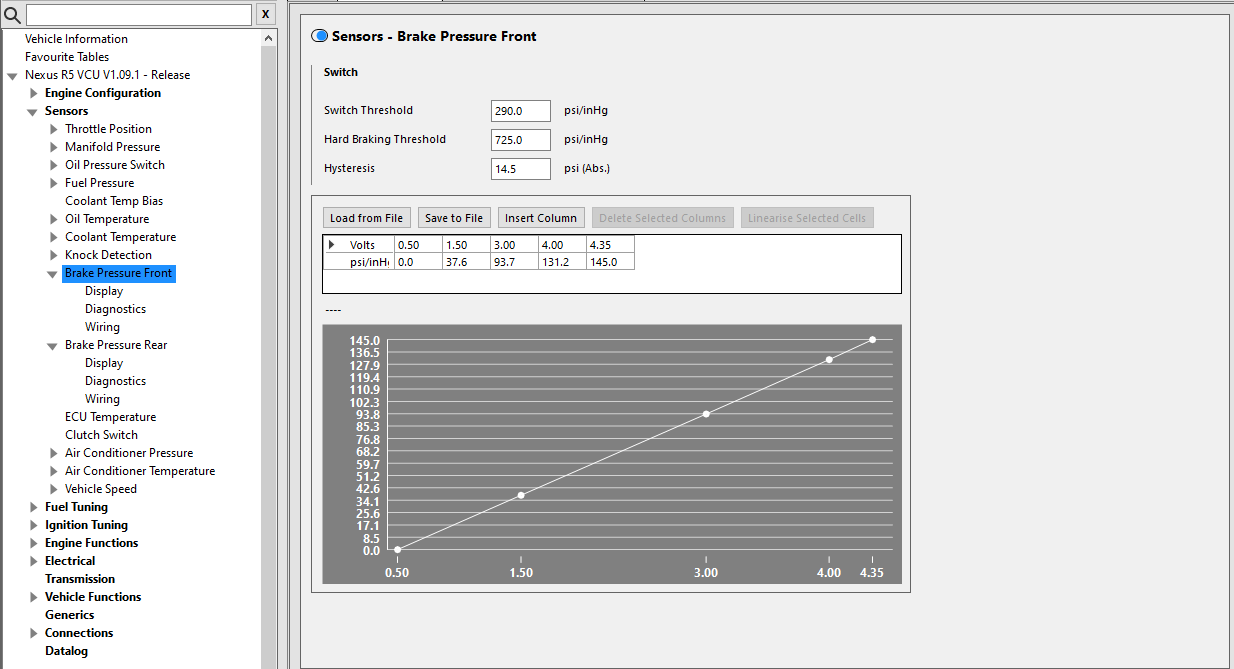
Task: Open Diagnostics under Brake Pressure Front
Action: (115, 309)
